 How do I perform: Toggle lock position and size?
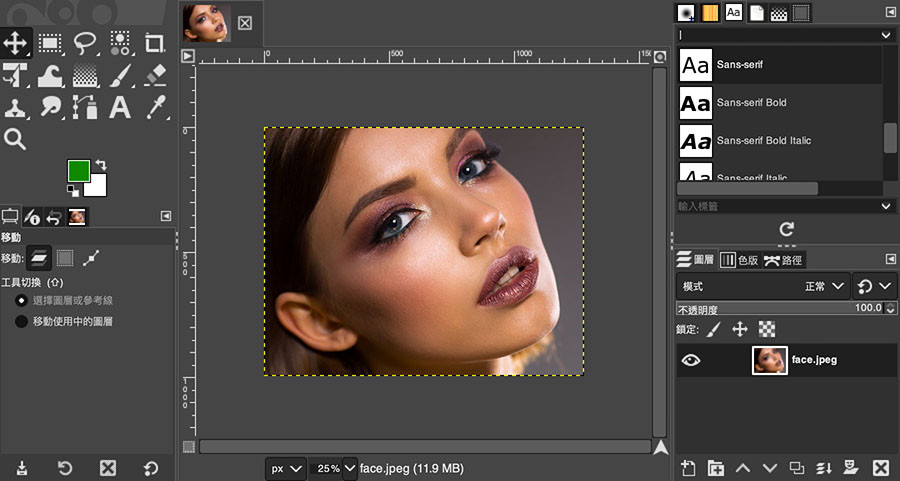[x=740, y=329]
